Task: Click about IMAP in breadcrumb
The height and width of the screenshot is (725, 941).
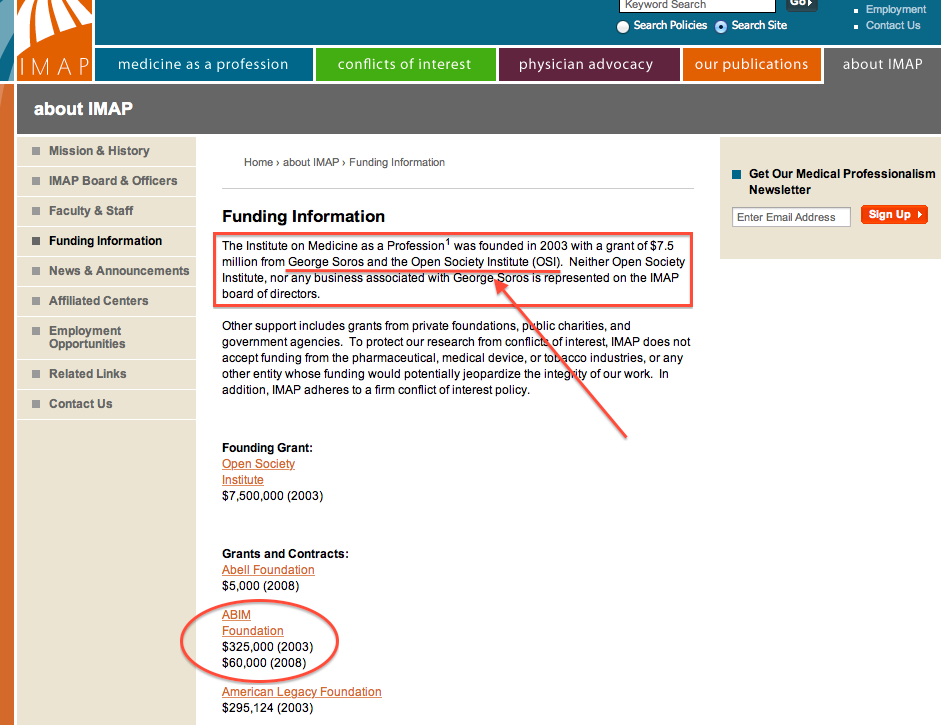Action: click(311, 162)
